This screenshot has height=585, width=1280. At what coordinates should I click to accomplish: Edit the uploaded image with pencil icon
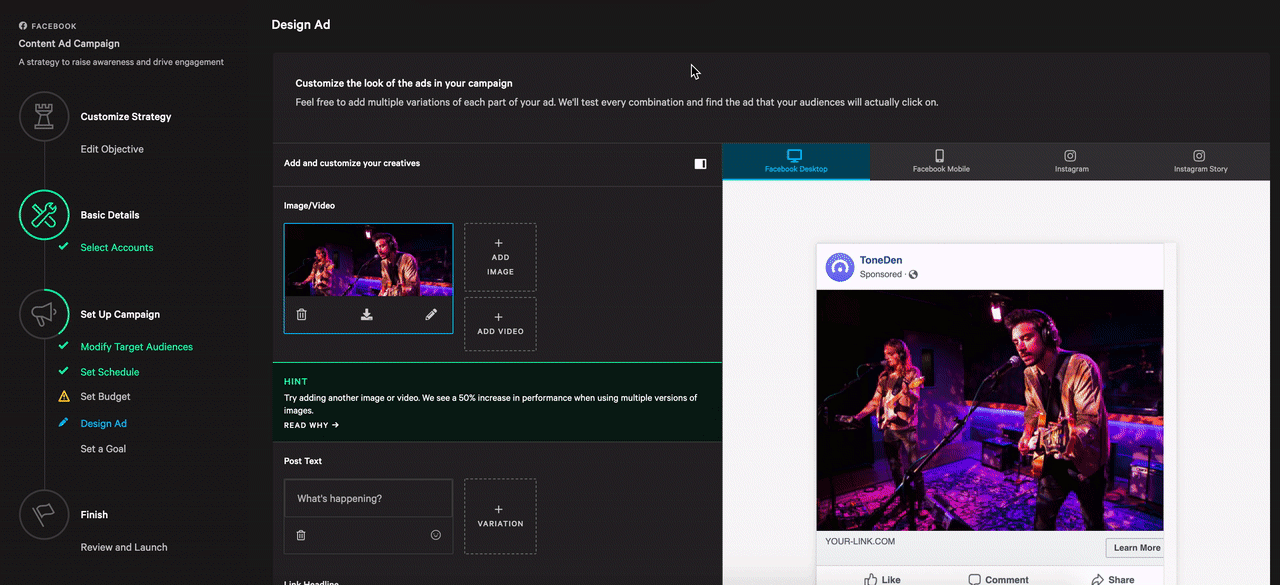[431, 314]
